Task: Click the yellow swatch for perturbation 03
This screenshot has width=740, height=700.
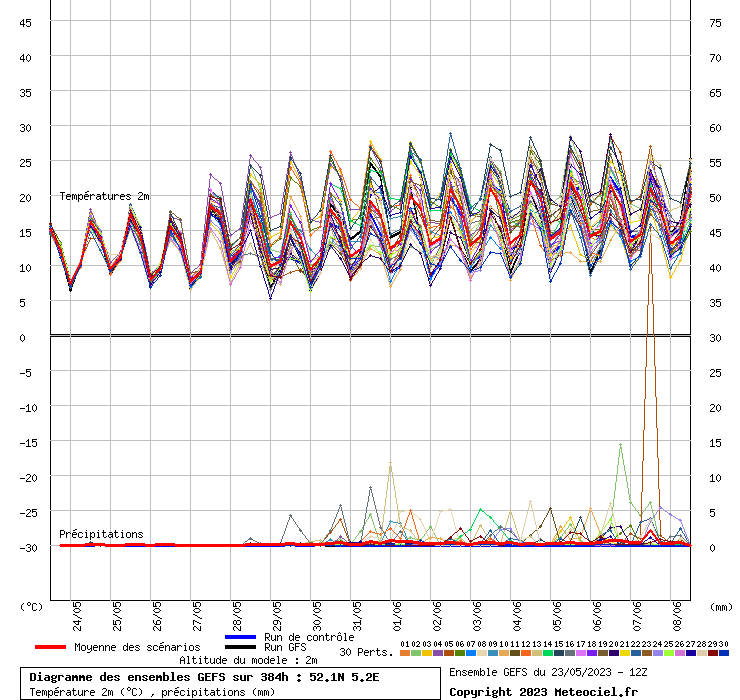Action: point(427,653)
